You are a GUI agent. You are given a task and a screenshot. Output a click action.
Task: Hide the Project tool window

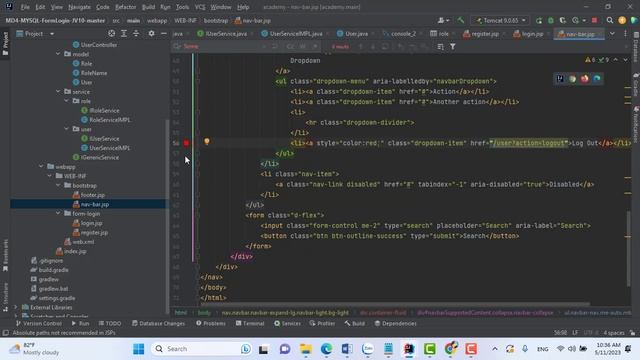pos(164,33)
